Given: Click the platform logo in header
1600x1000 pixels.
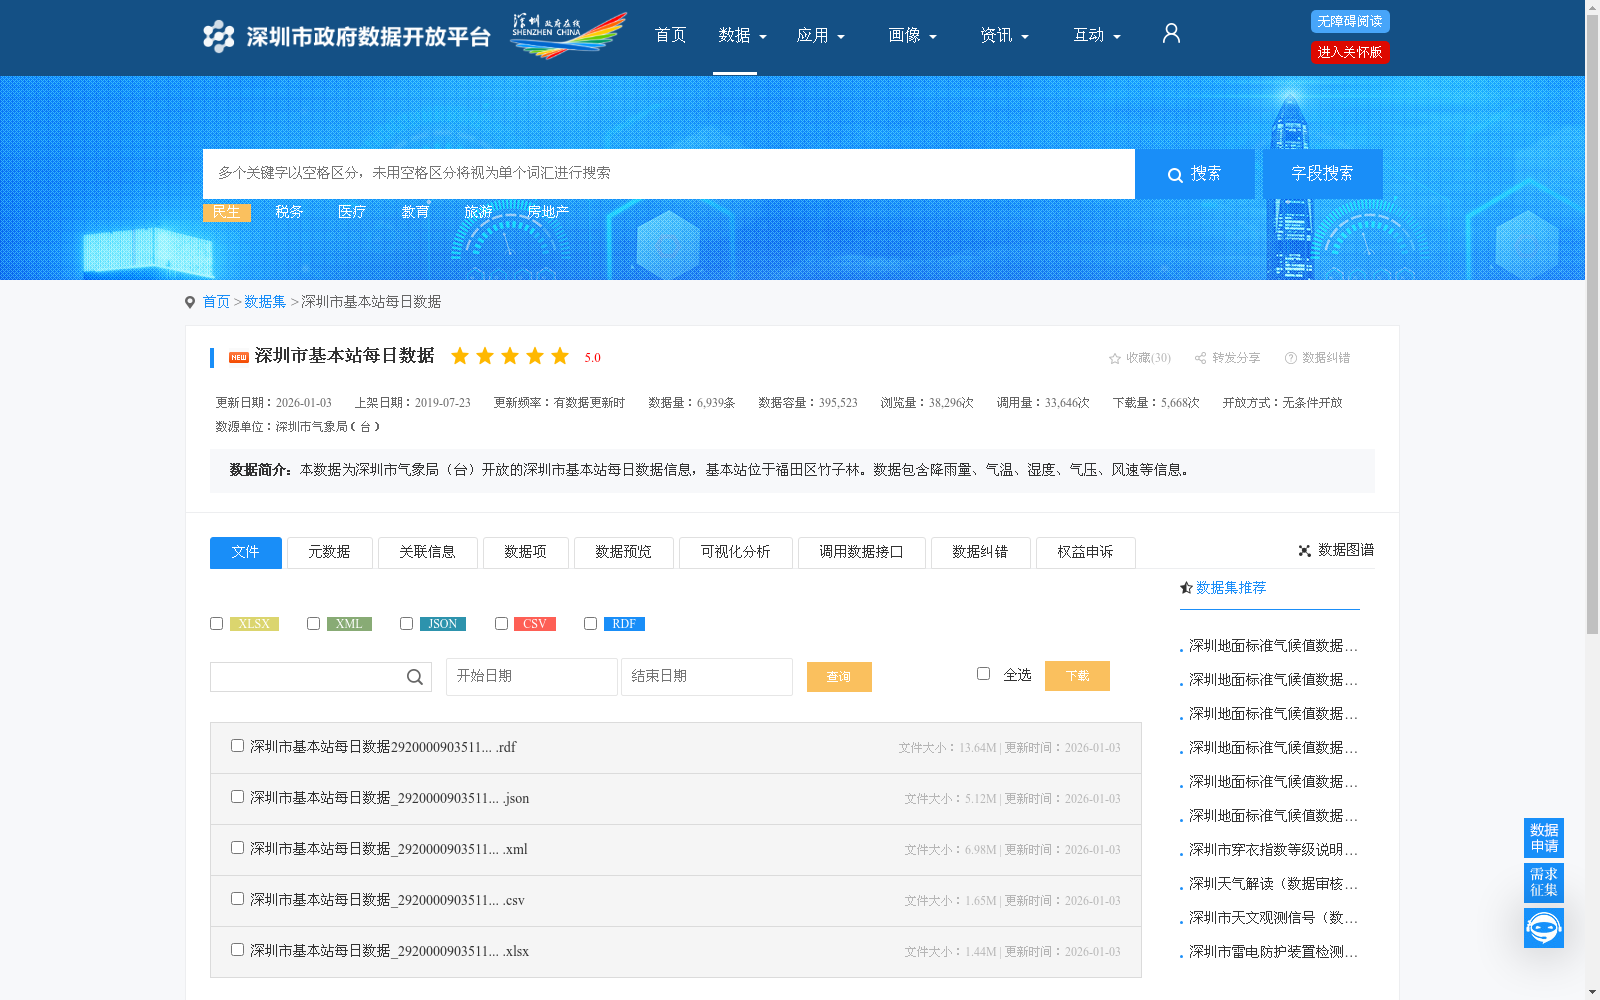Looking at the screenshot, I should click(346, 37).
